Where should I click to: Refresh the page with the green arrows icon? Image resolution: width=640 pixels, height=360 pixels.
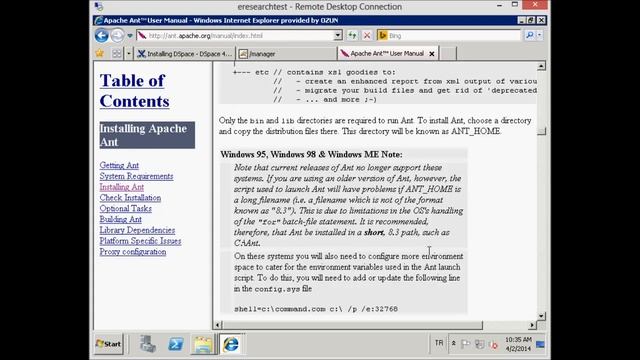point(352,36)
